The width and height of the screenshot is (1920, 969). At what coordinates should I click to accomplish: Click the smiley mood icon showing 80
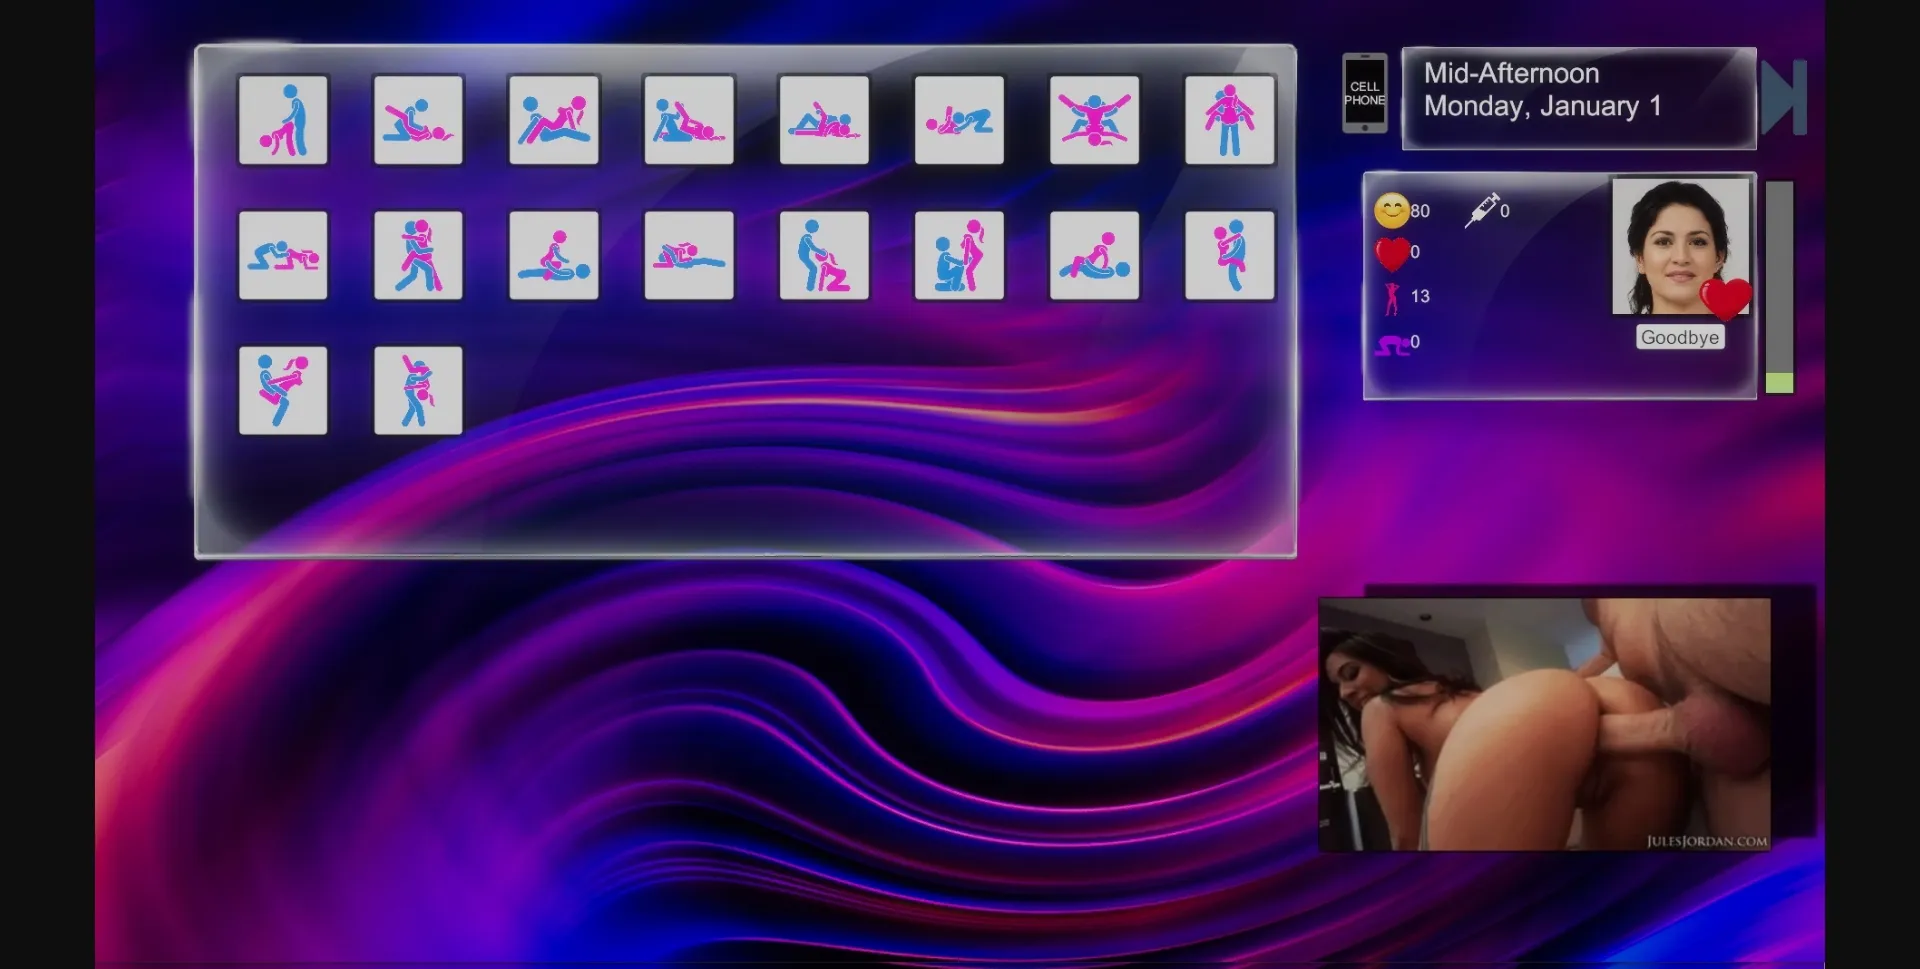1391,210
